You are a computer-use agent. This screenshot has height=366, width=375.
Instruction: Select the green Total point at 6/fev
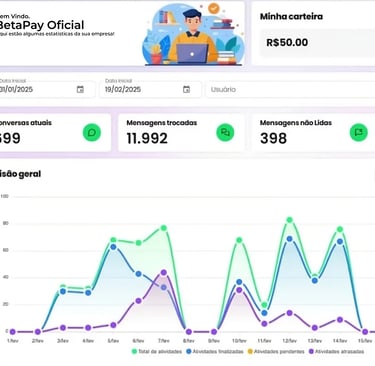(138, 243)
